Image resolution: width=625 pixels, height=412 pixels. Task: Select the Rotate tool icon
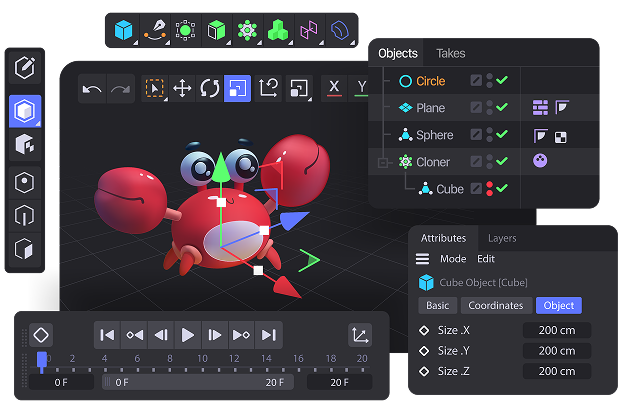click(x=210, y=89)
